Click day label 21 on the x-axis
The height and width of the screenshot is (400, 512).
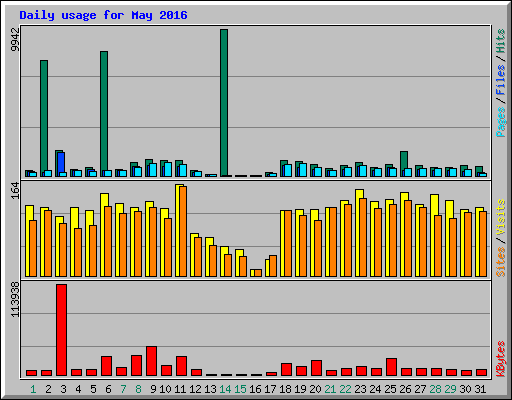point(330,389)
